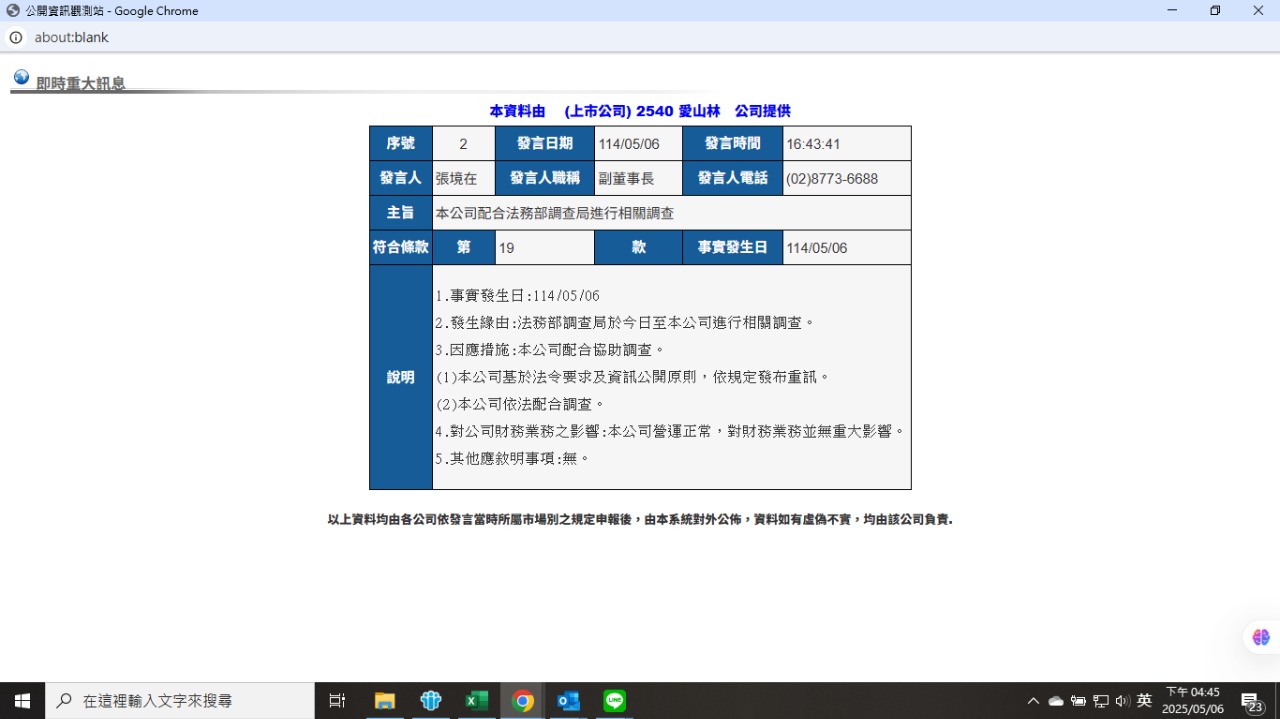Screen dimensions: 1280x719
Task: Click the site information icon beside about:blank
Action: pyautogui.click(x=16, y=38)
